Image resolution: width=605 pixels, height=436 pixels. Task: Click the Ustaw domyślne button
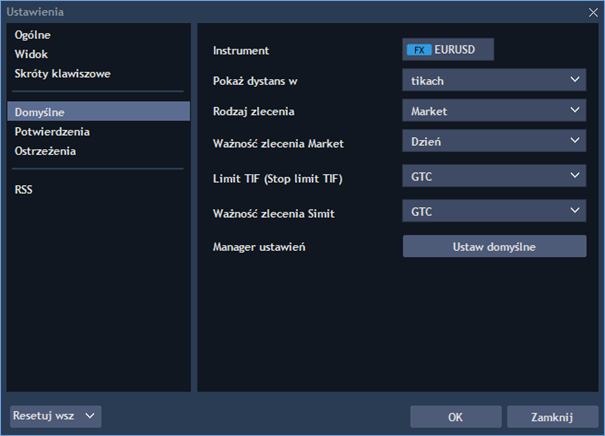[494, 246]
